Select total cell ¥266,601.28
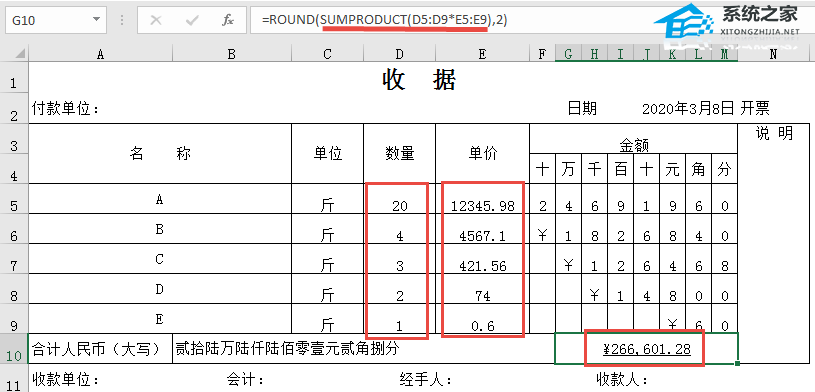The height and width of the screenshot is (392, 815). (x=647, y=349)
